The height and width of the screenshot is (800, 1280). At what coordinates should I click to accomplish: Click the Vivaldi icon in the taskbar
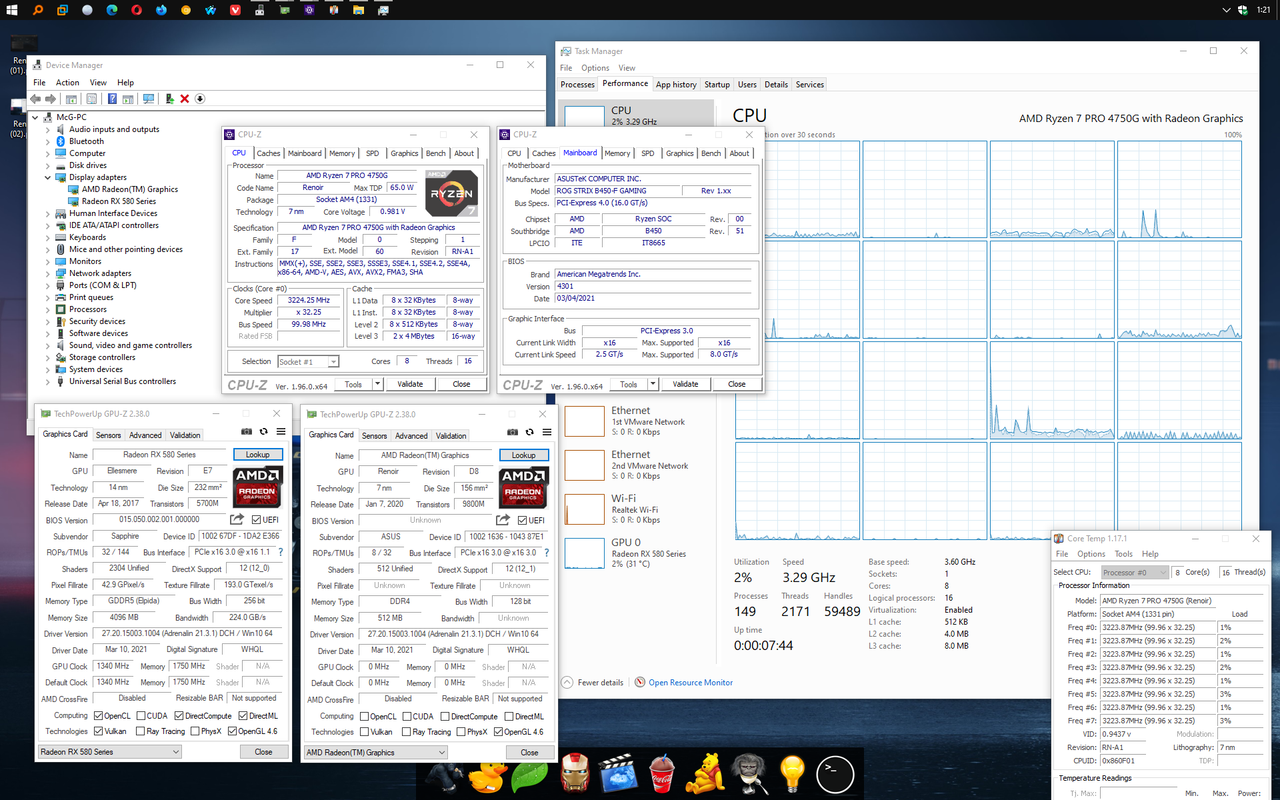point(235,9)
